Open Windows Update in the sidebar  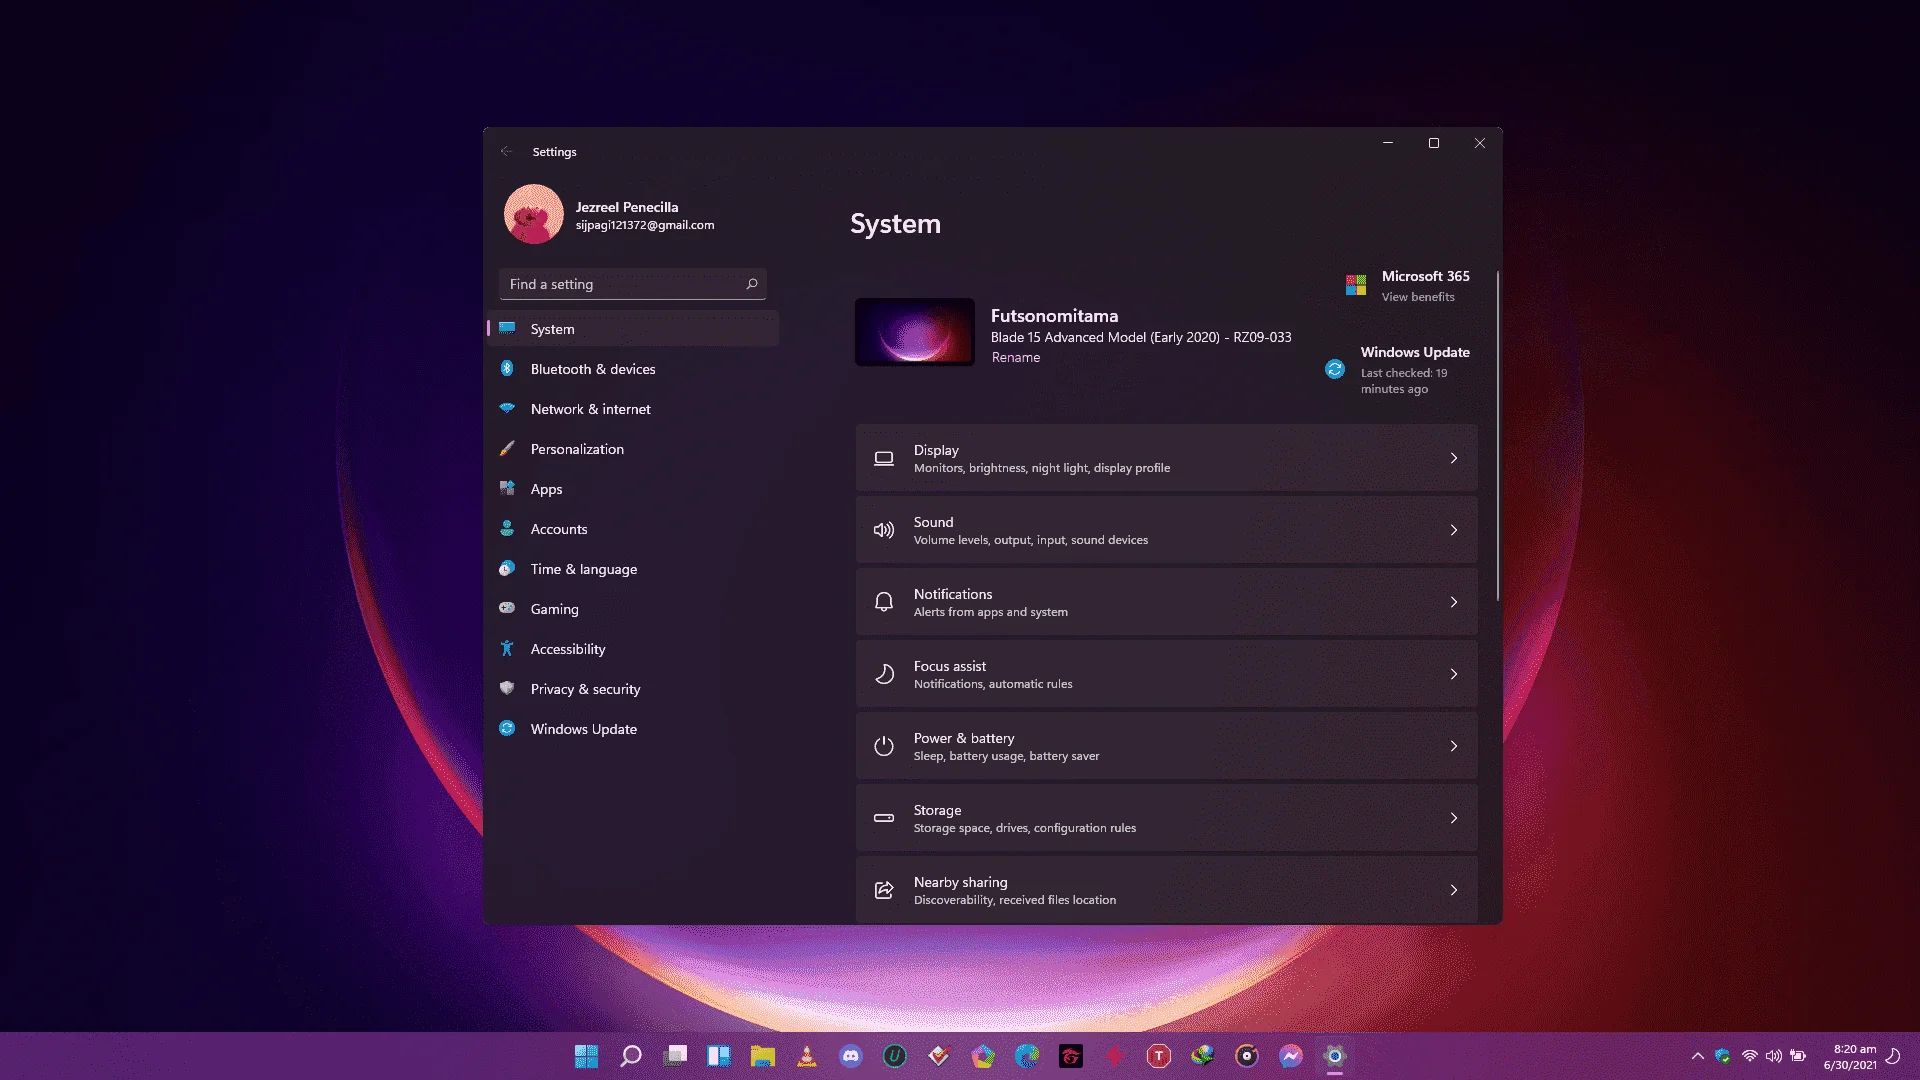[x=633, y=729]
